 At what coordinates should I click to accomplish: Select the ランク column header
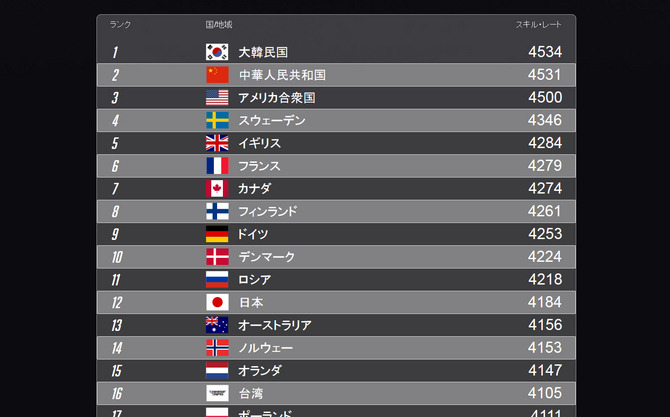[120, 24]
